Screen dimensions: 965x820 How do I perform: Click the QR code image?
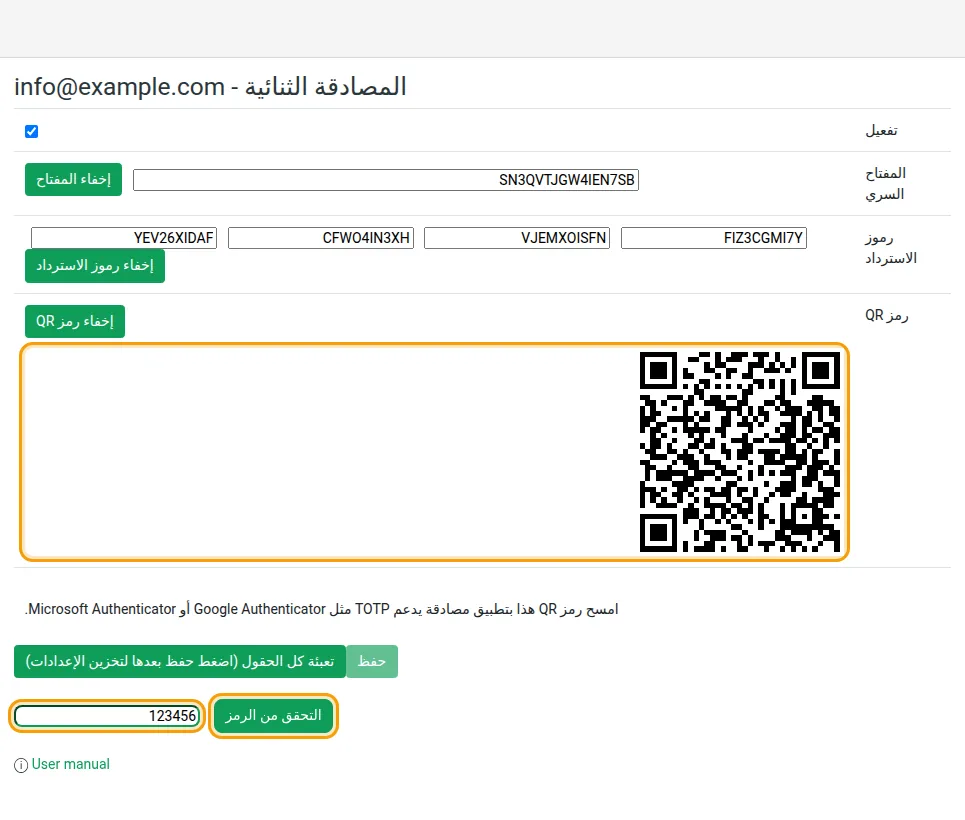pos(740,452)
